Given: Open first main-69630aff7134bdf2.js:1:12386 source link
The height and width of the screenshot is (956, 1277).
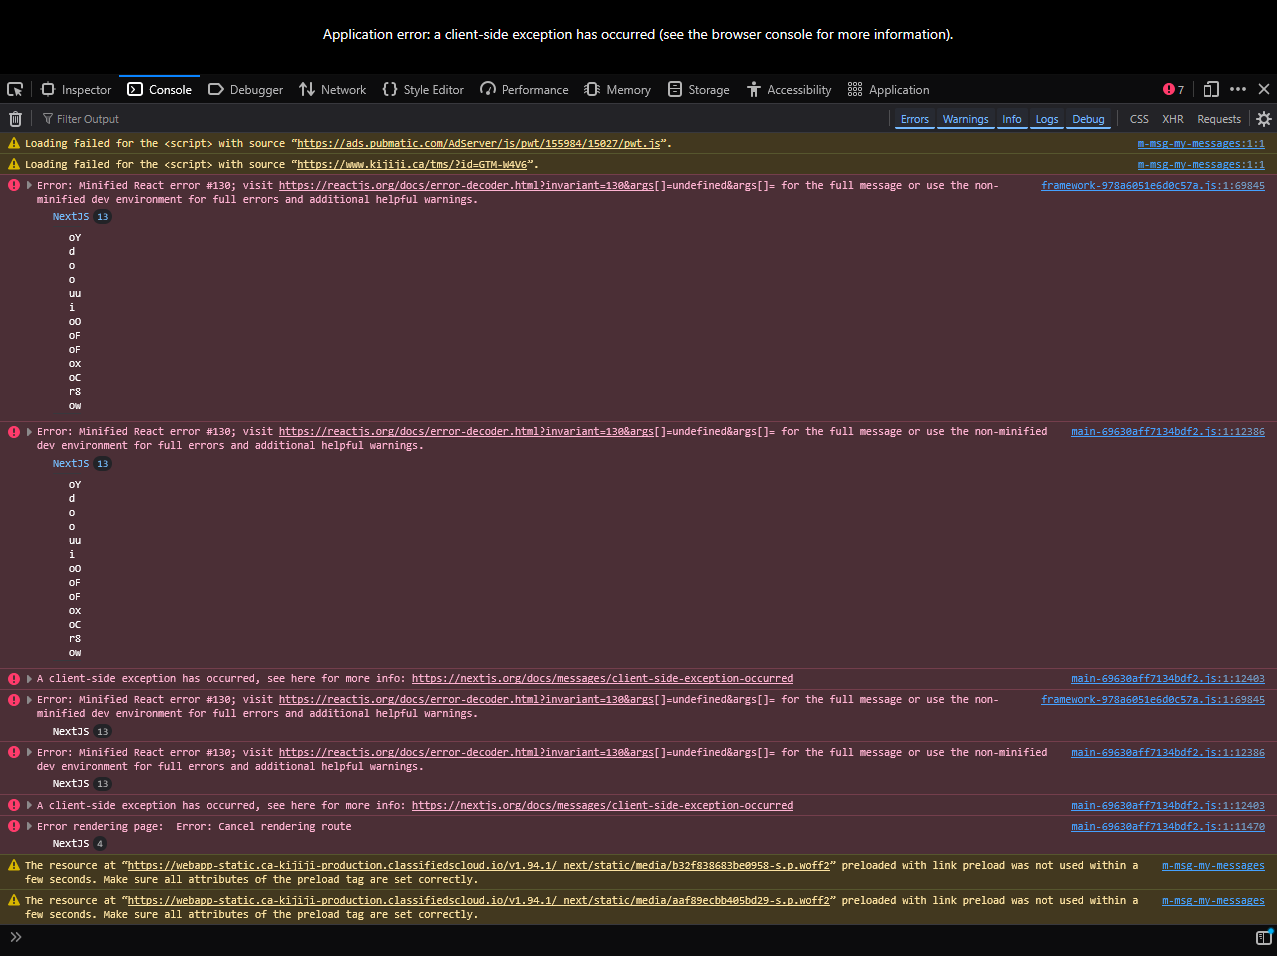Looking at the screenshot, I should coord(1167,432).
